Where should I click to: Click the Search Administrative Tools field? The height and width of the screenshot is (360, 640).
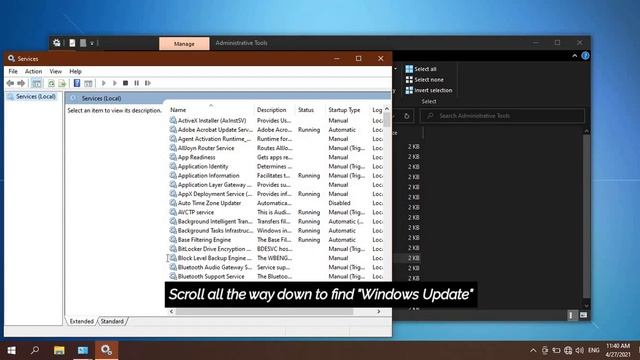(502, 116)
